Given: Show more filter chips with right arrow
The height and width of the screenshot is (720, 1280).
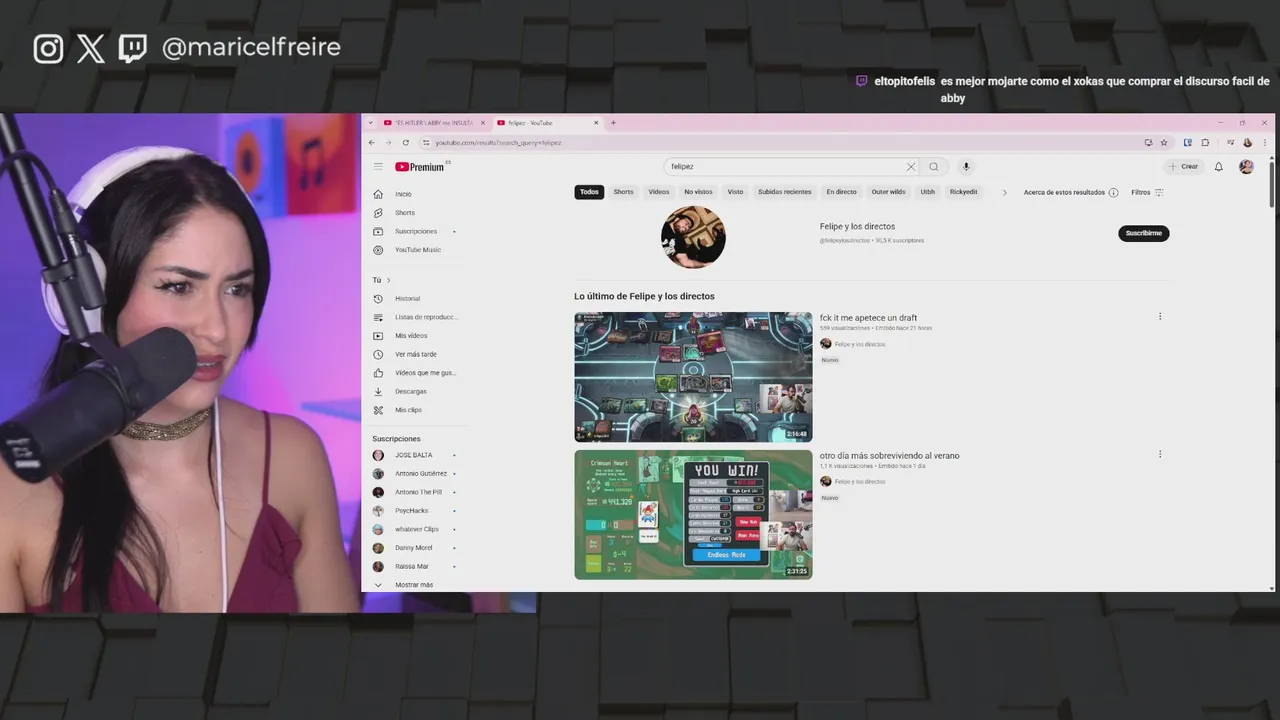Looking at the screenshot, I should (1005, 192).
